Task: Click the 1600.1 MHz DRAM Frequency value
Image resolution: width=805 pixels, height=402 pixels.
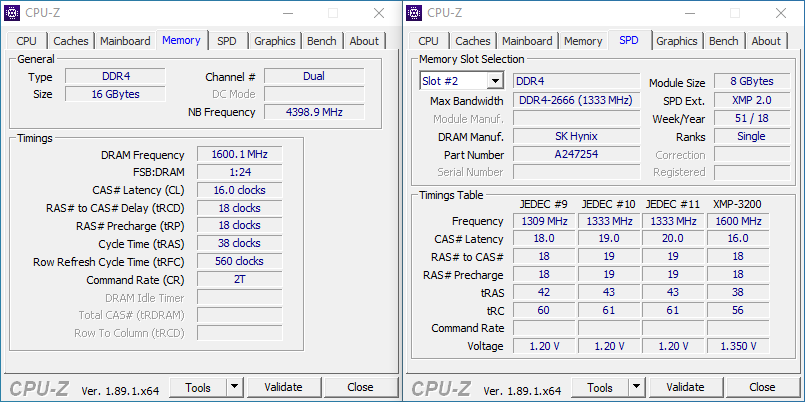Action: 240,155
